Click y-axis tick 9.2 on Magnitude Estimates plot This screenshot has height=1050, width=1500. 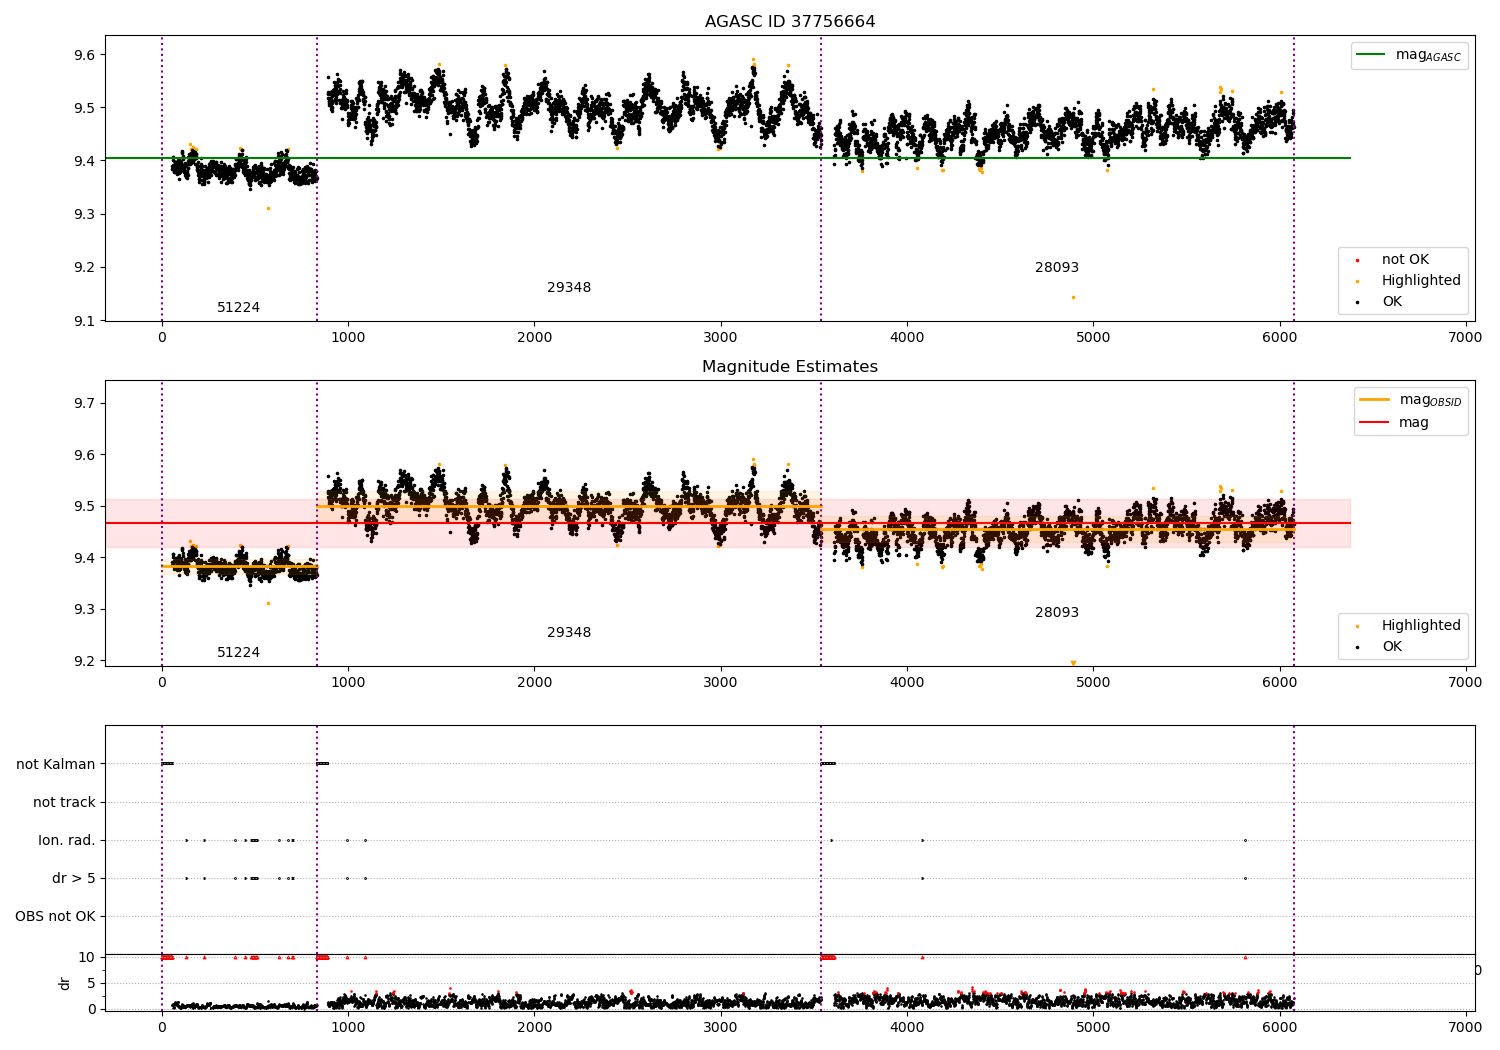click(x=85, y=661)
